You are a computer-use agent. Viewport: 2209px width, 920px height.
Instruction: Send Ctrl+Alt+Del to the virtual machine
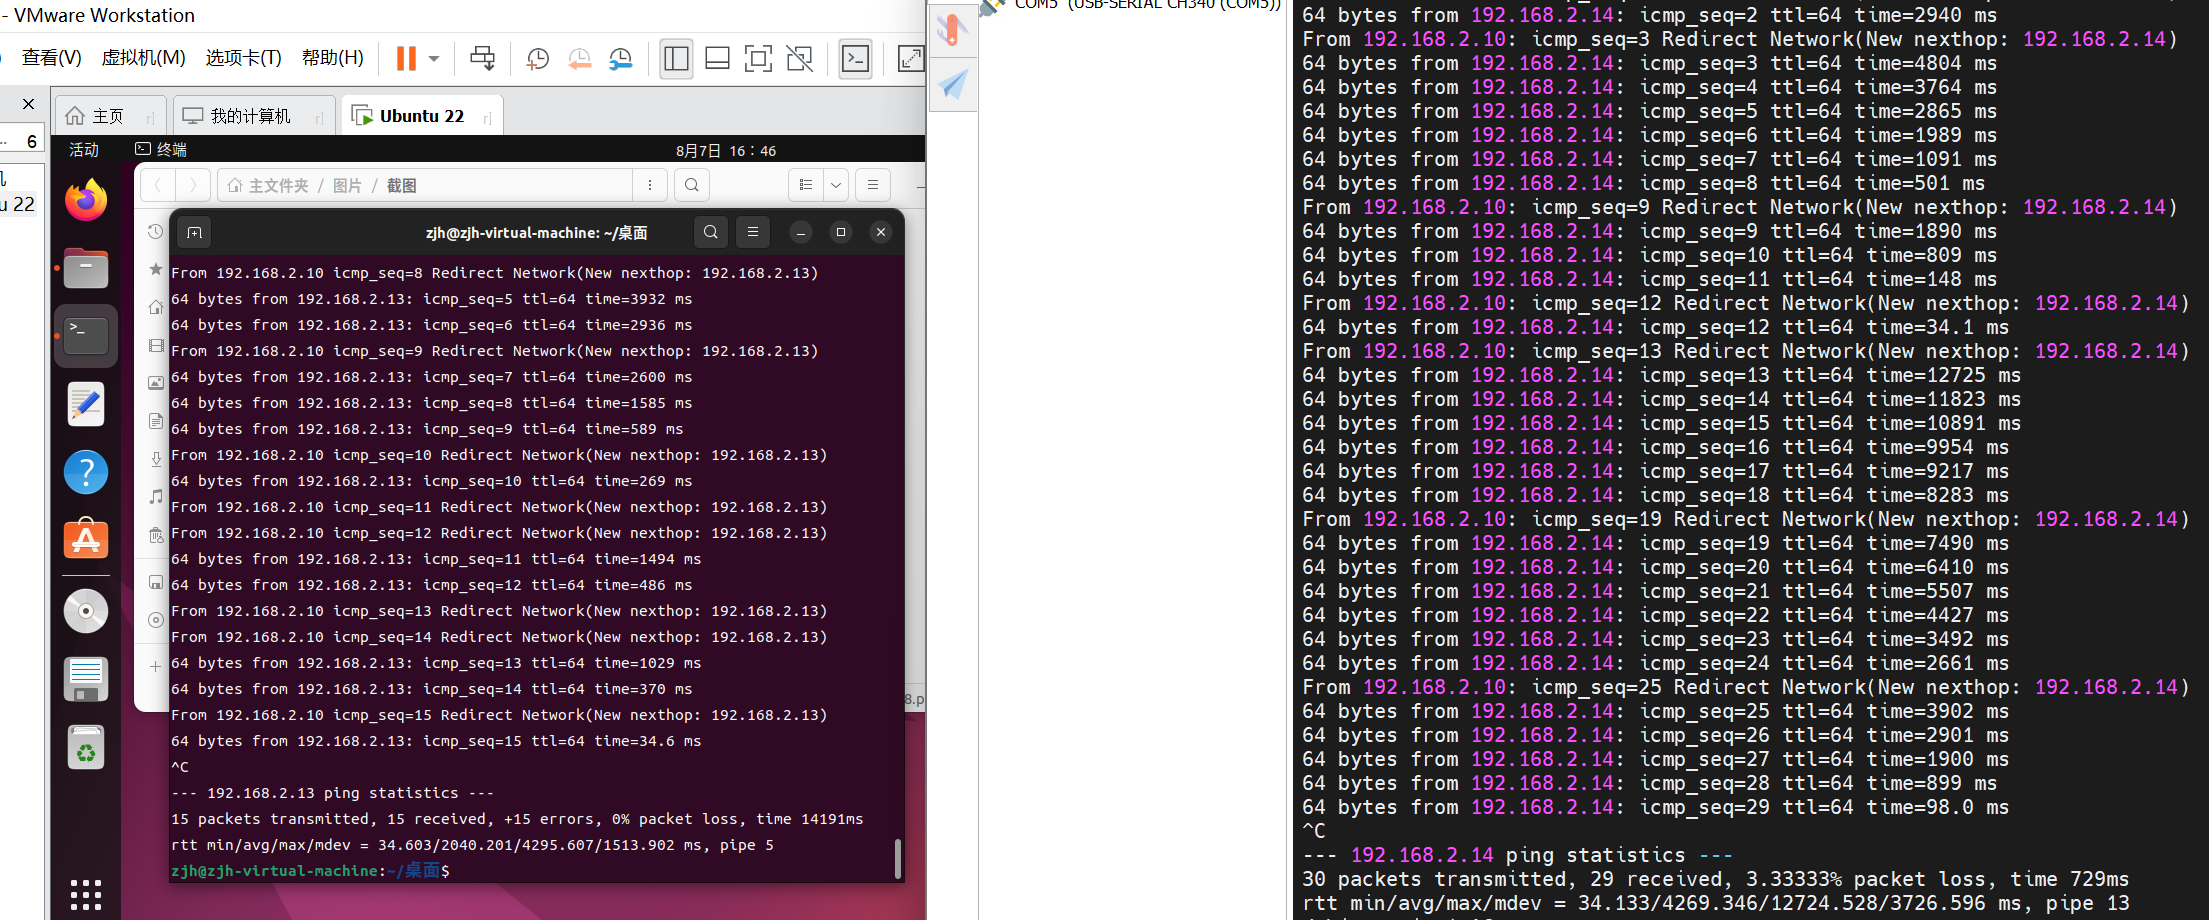482,58
